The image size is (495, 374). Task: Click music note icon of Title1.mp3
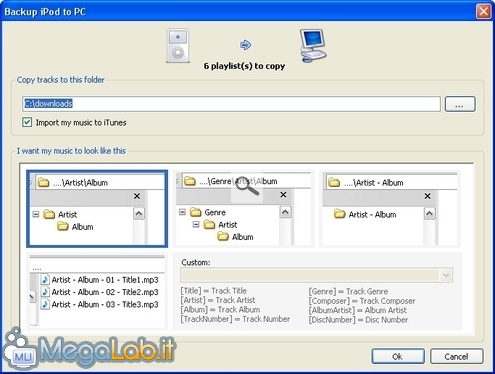point(45,280)
